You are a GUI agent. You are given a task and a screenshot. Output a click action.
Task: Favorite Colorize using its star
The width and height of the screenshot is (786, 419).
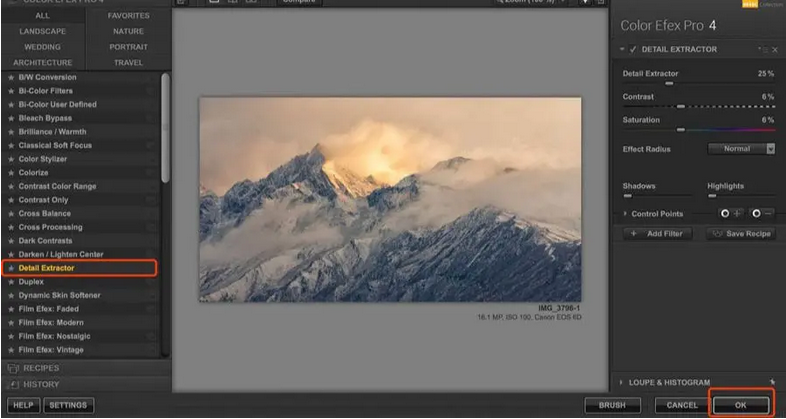(x=11, y=173)
